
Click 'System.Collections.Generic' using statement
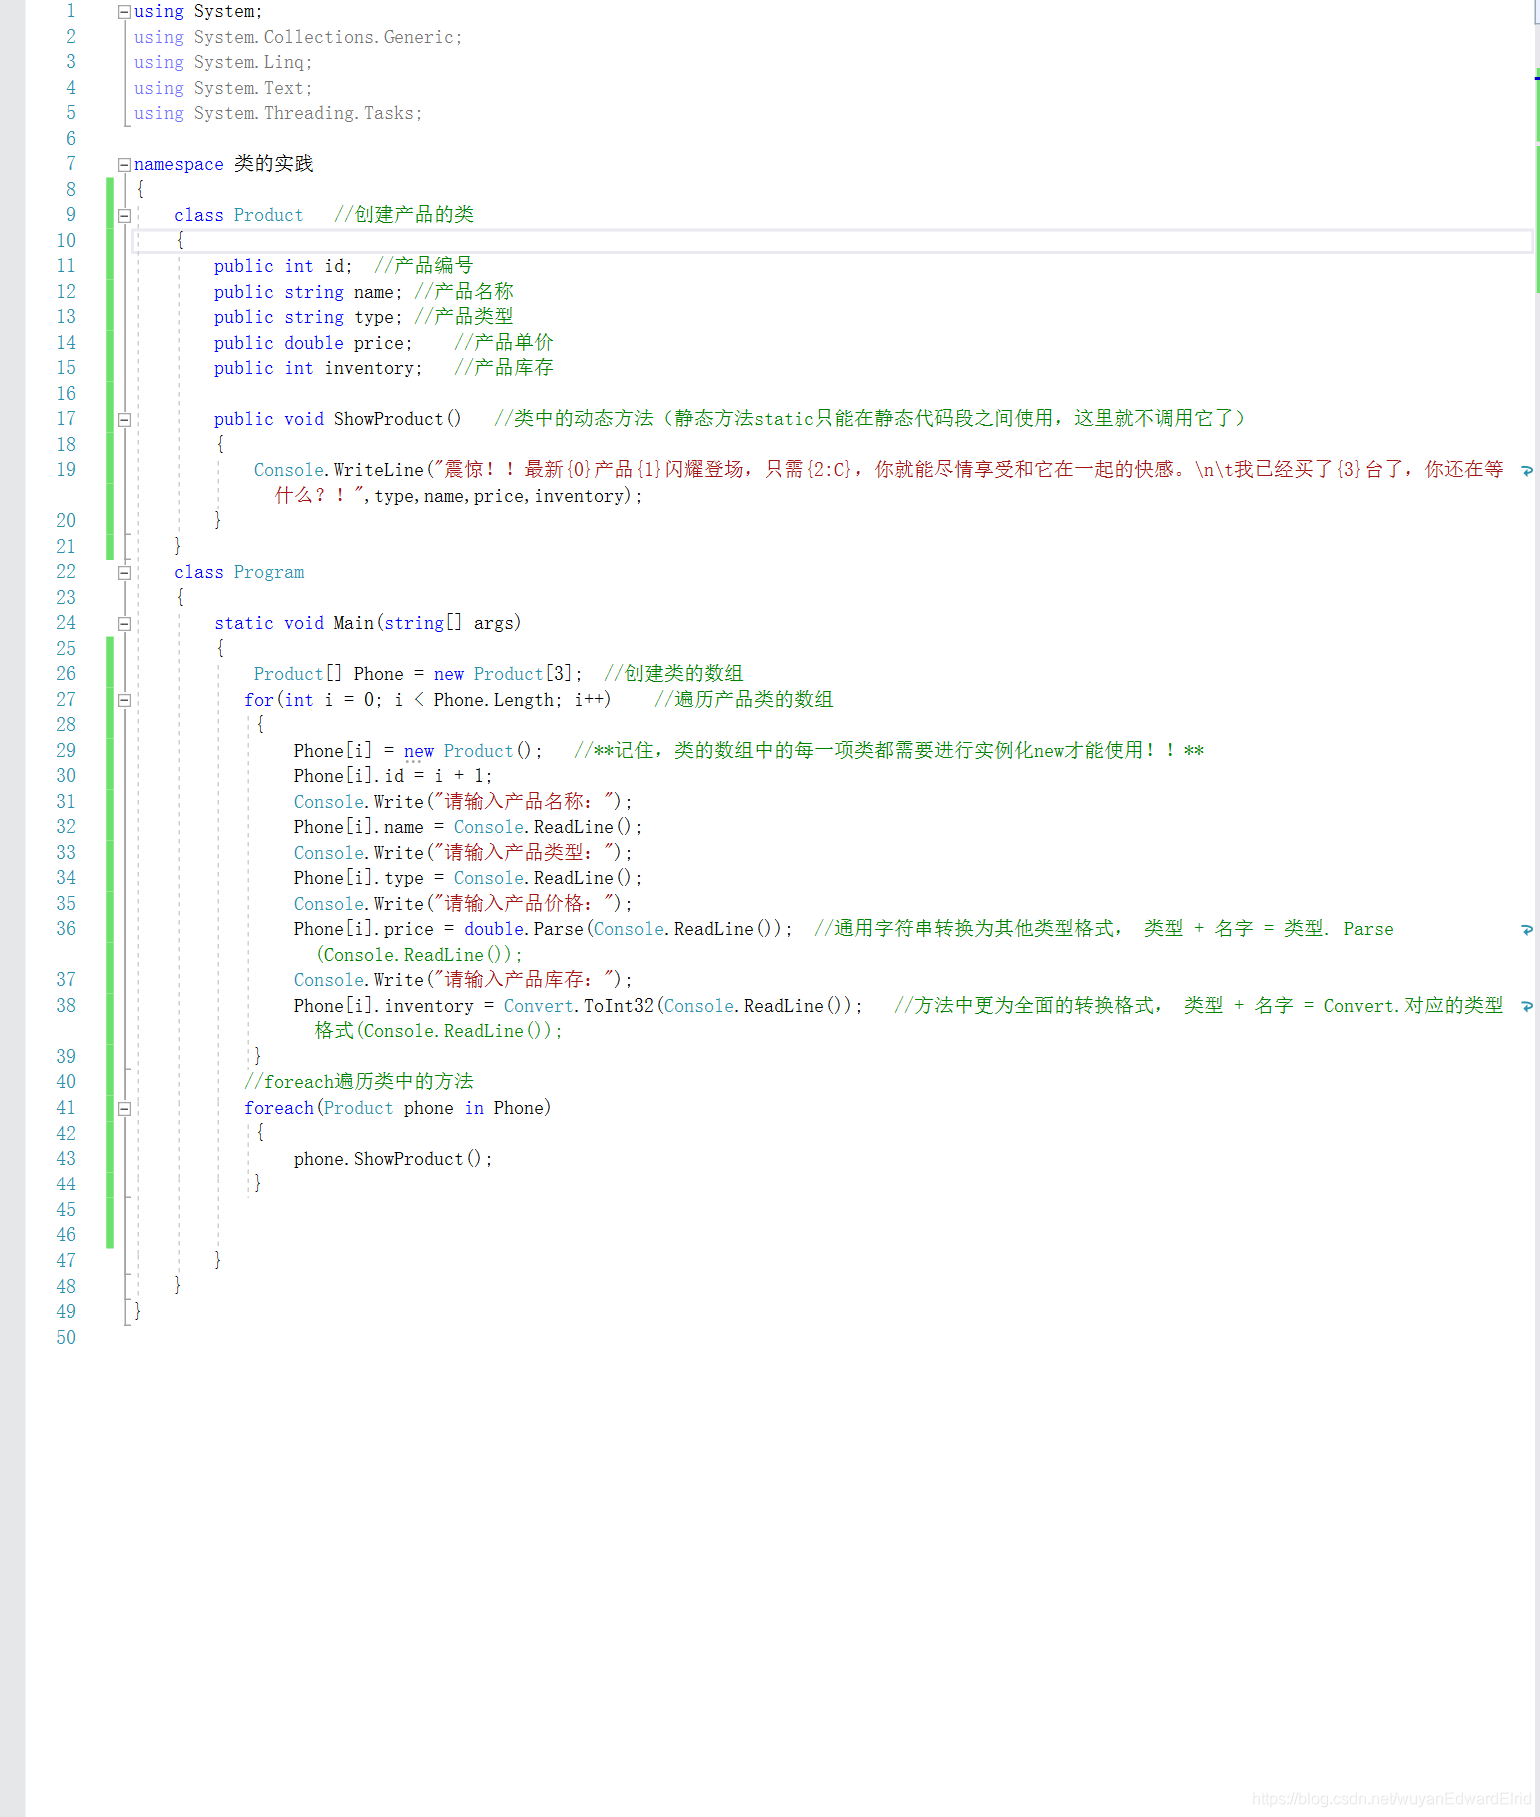(323, 37)
